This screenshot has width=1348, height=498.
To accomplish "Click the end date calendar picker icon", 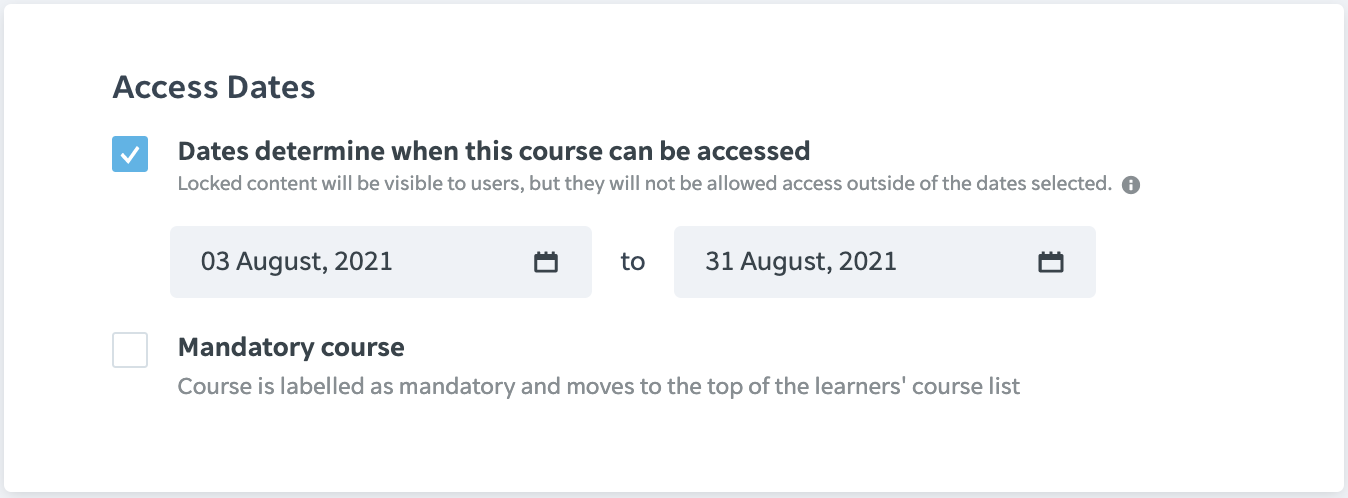I will tap(1050, 262).
